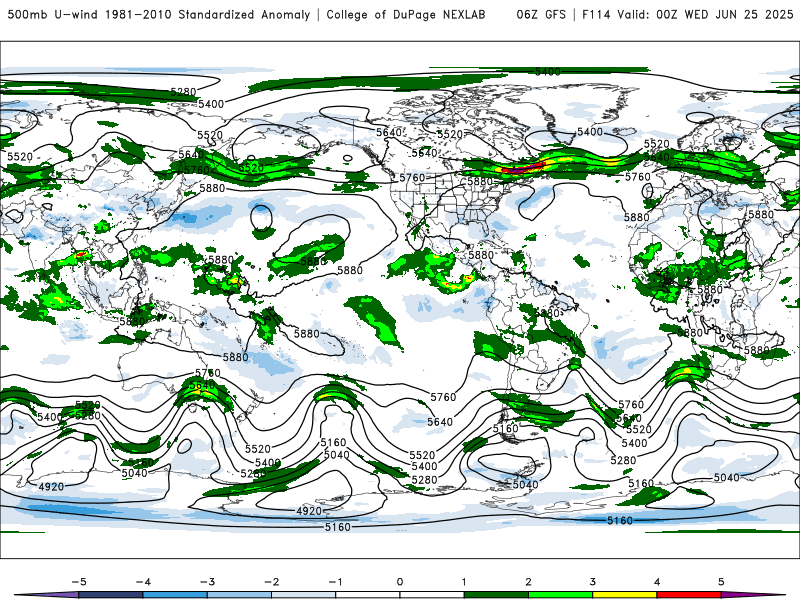The image size is (800, 600).
Task: Click the dark navy -5 to -4 colorbar segment
Action: [111, 595]
